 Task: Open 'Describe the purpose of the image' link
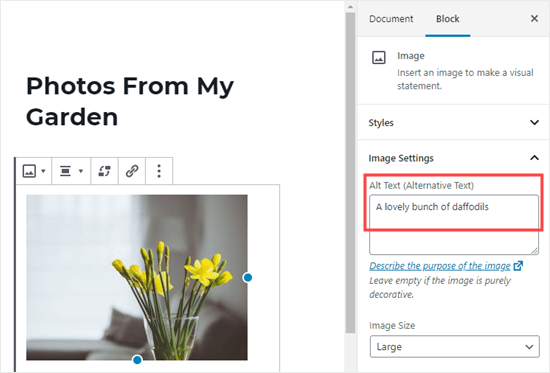(x=440, y=266)
